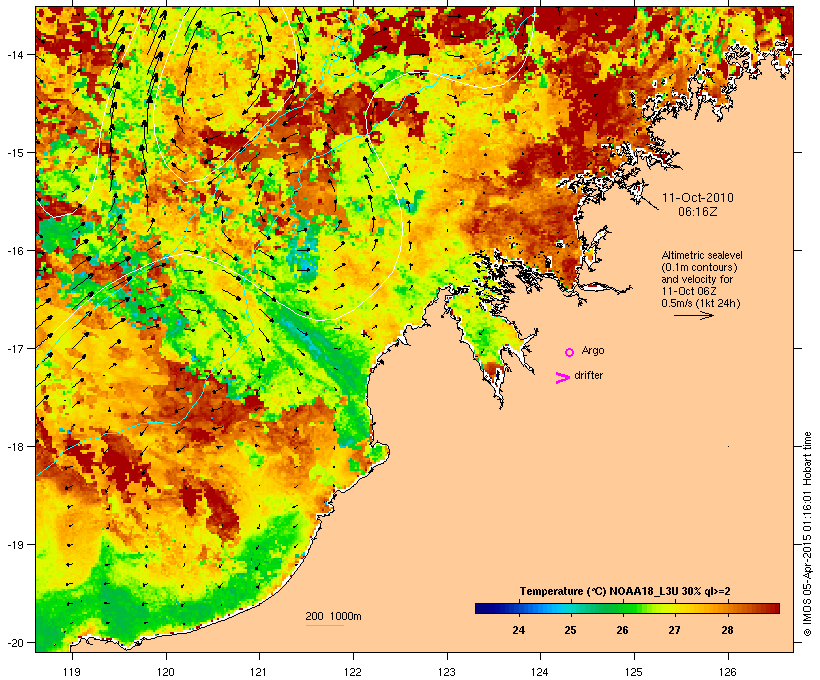Click the colorbar value '28'
Viewport: 820px width, 680px height.
coord(727,630)
